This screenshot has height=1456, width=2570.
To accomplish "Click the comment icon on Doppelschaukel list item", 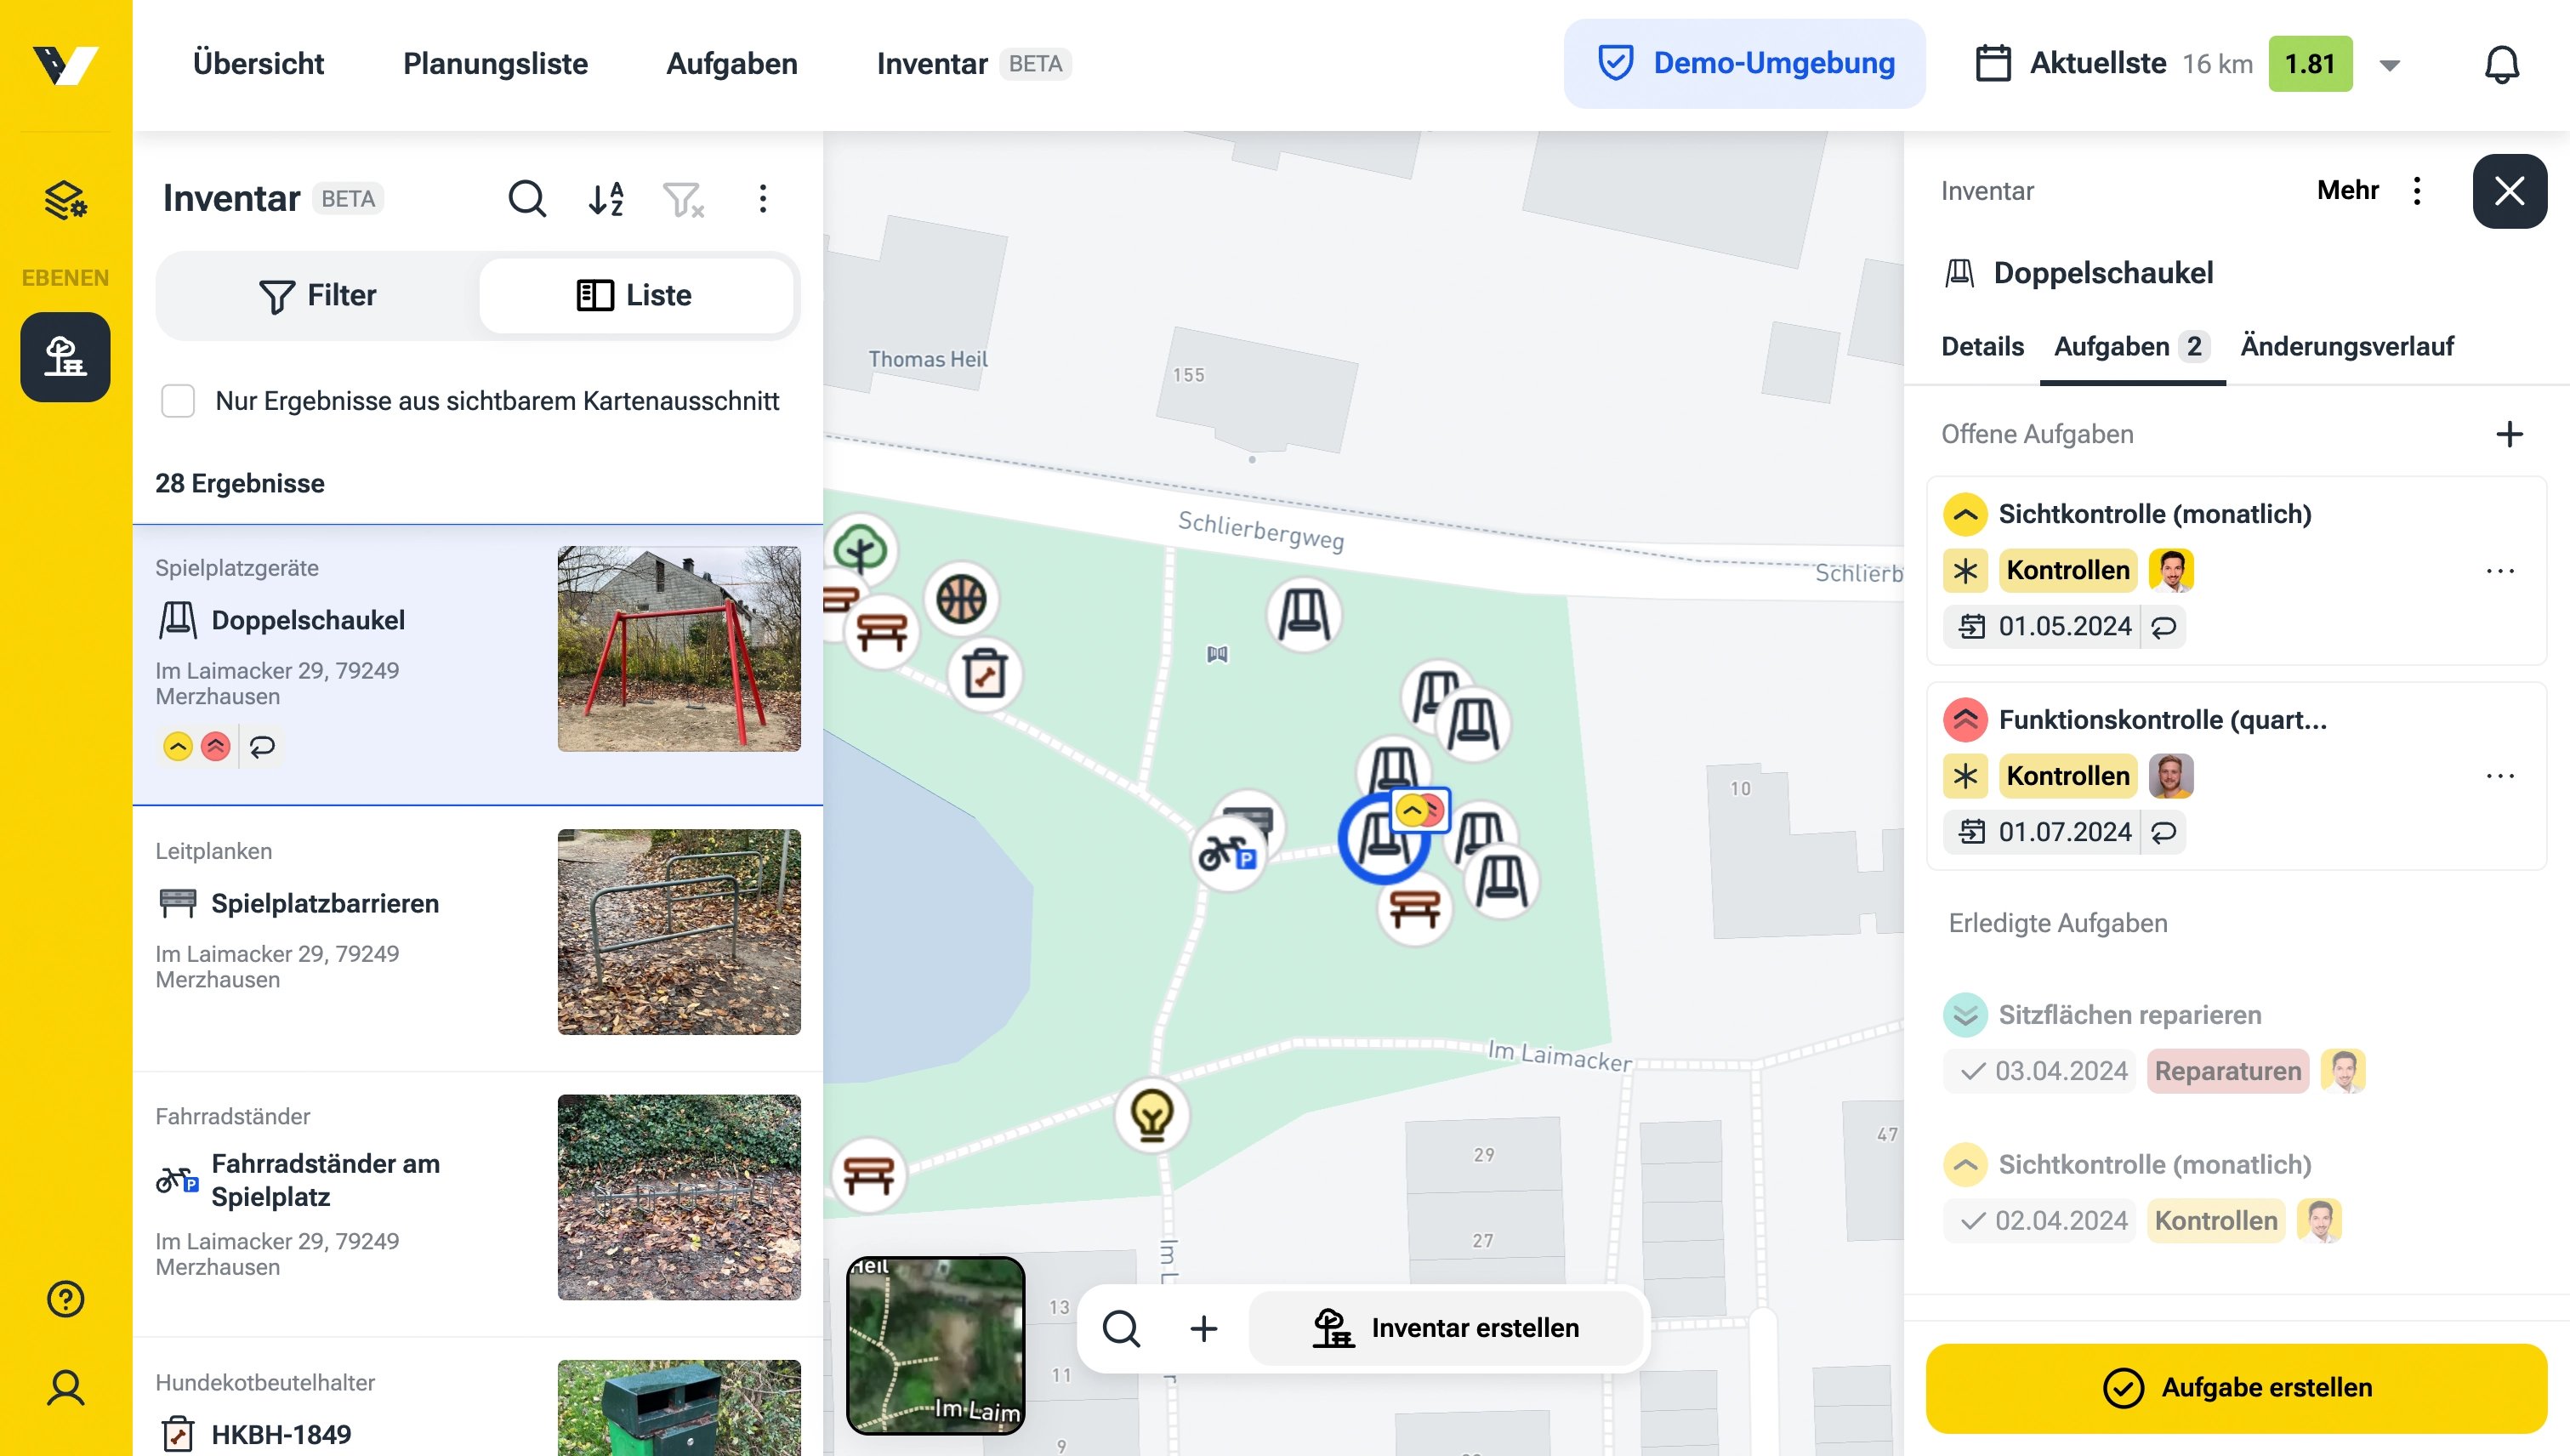I will point(262,746).
